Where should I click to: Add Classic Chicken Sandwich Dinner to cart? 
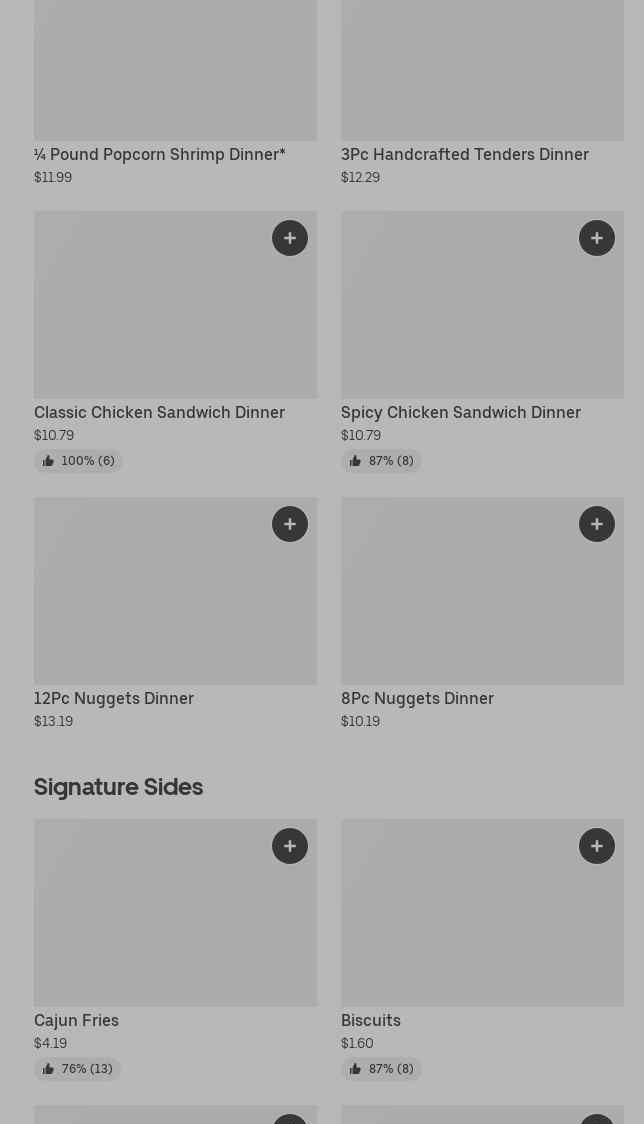click(290, 238)
